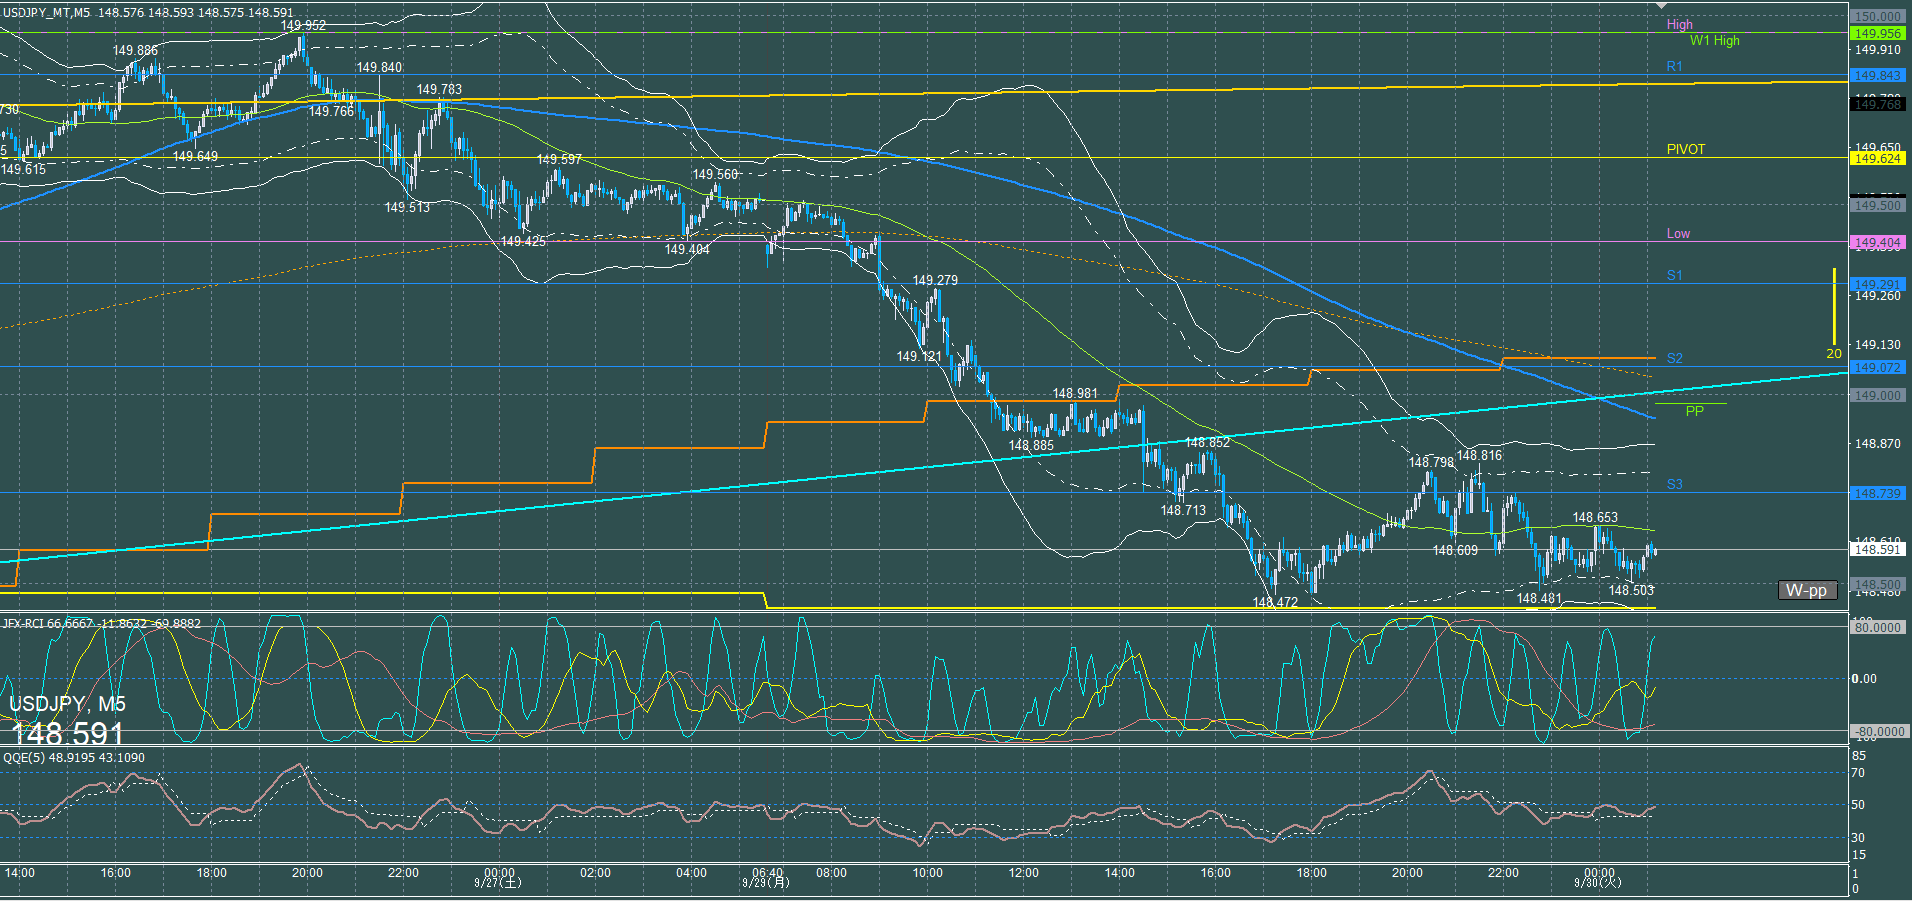1912x902 pixels.
Task: Click the S3 support label
Action: (1674, 484)
